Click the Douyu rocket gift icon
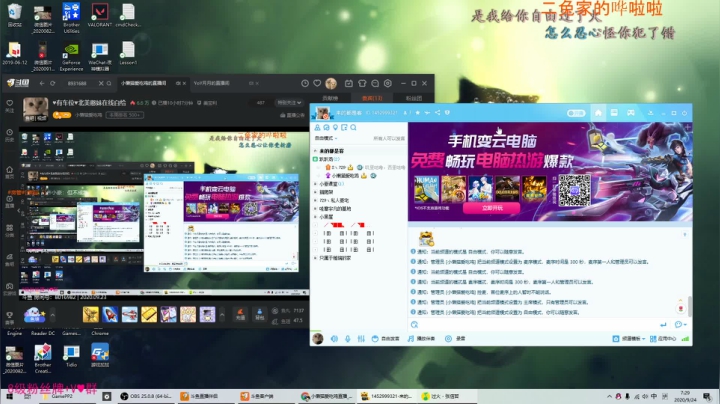 coord(110,314)
